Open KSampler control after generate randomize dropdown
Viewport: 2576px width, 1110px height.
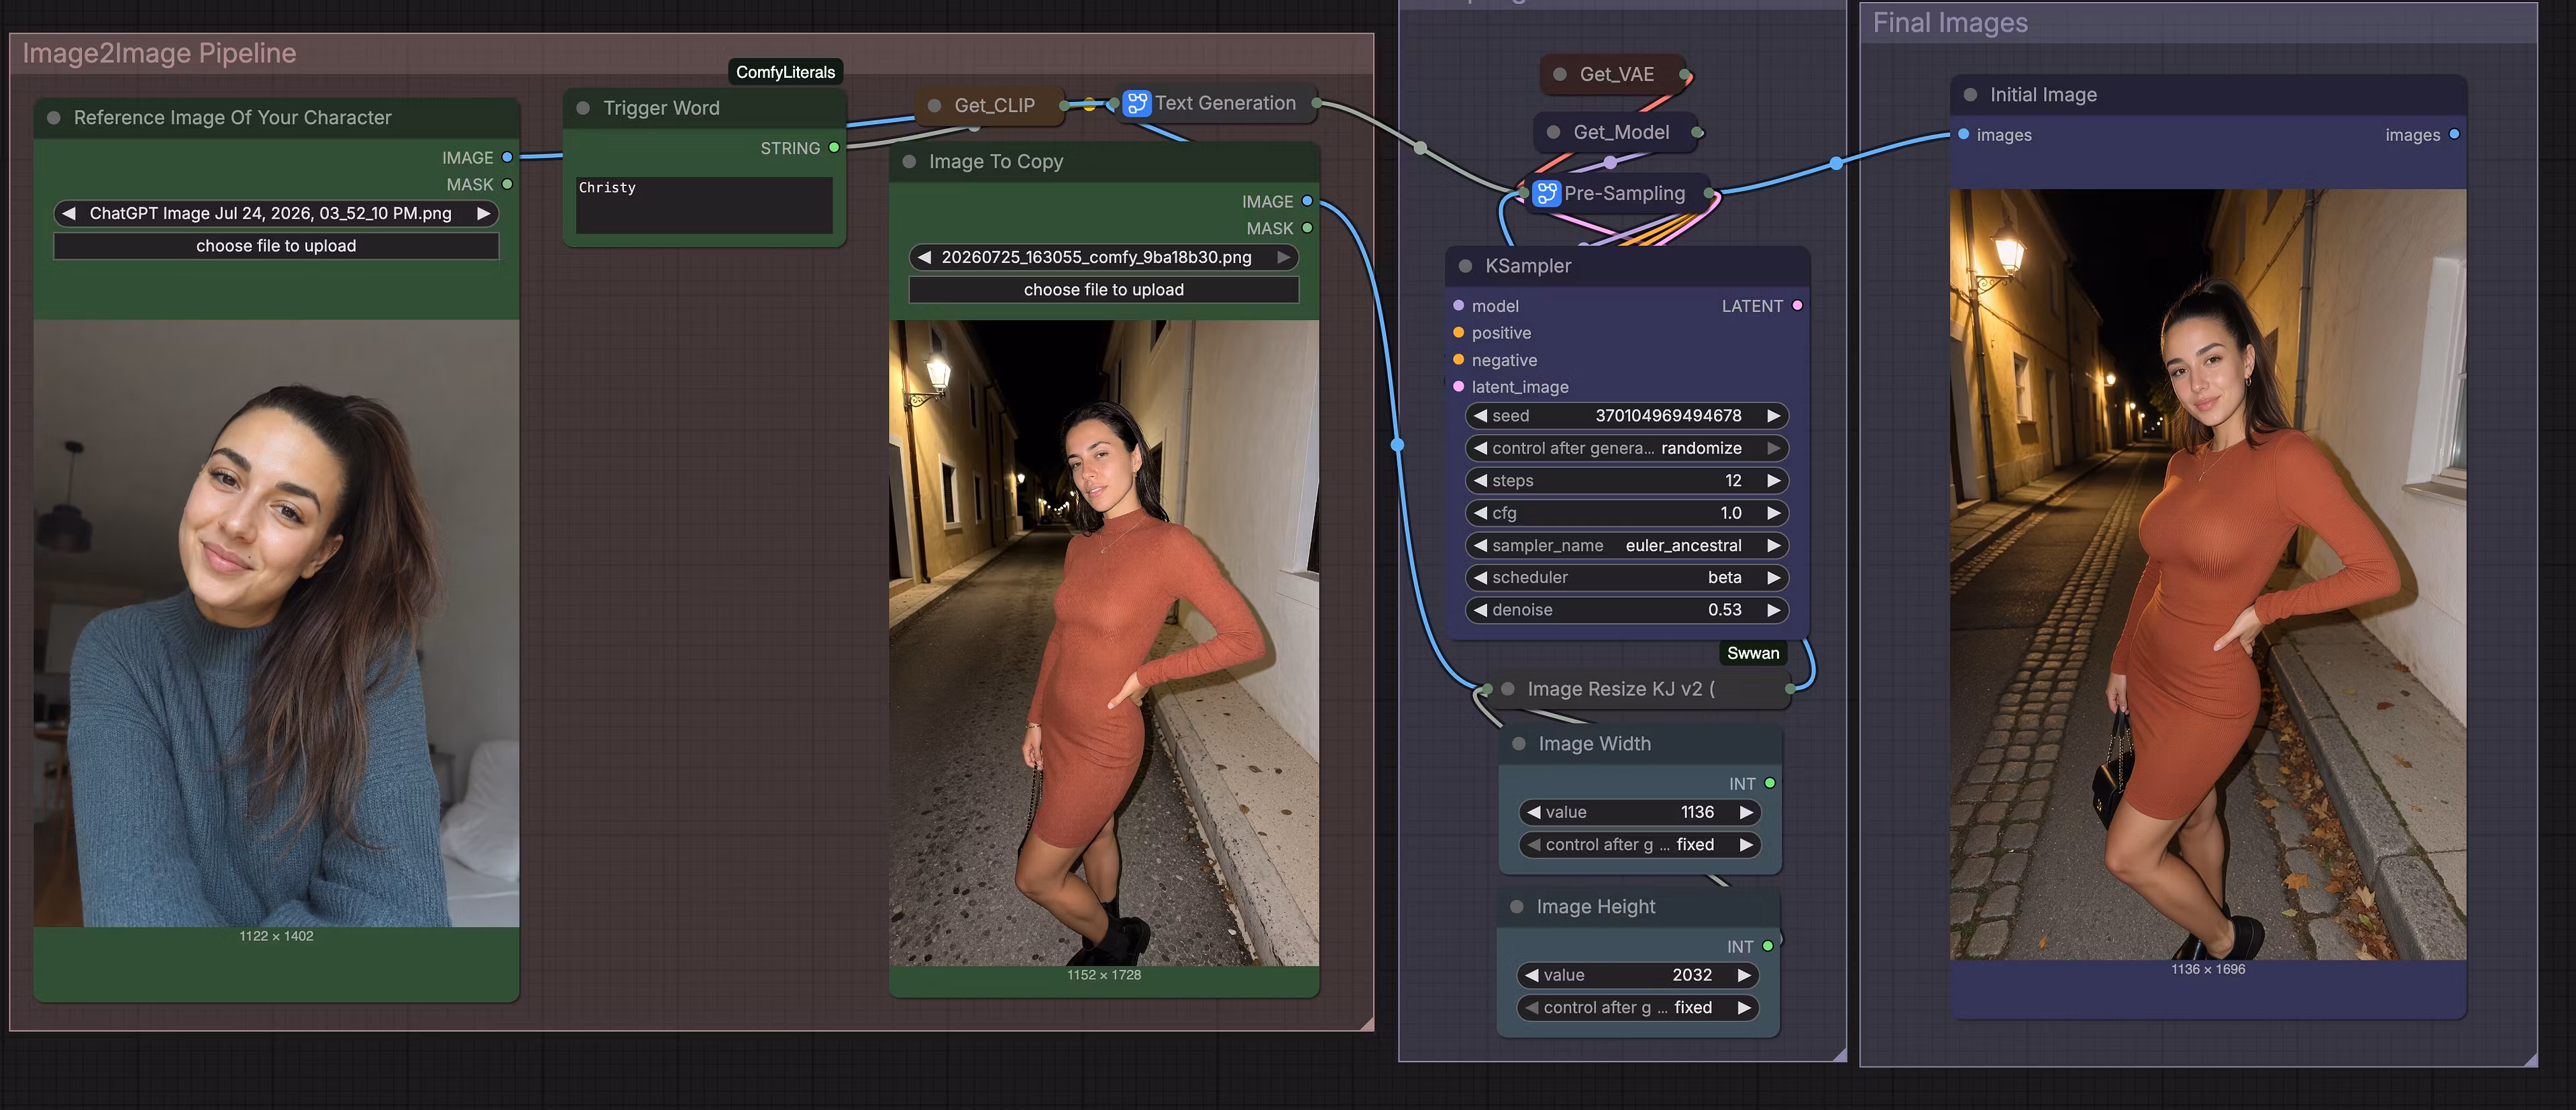(x=1626, y=448)
